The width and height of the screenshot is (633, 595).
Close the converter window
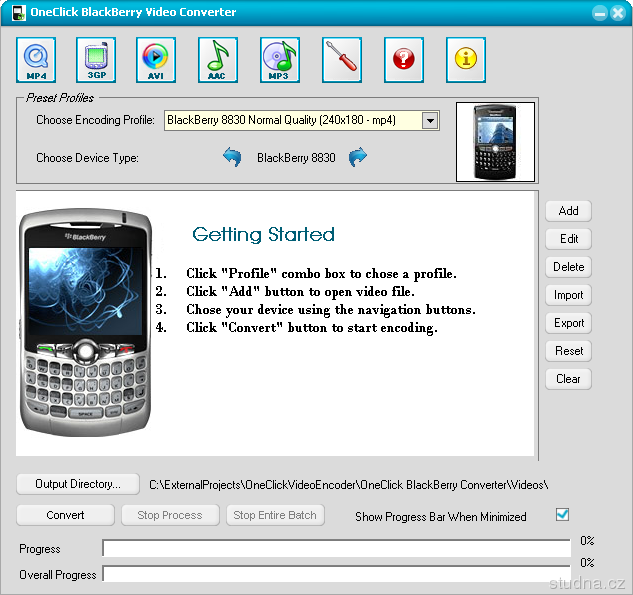[x=618, y=13]
